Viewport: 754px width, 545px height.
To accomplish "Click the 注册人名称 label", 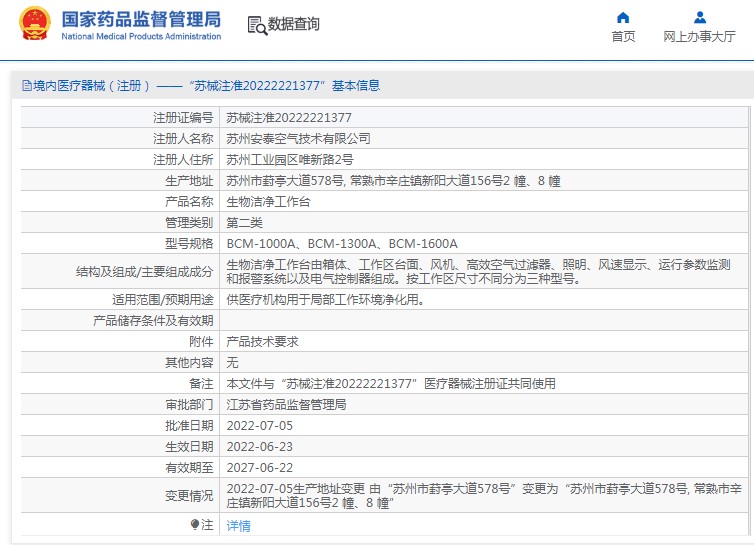I will click(183, 139).
